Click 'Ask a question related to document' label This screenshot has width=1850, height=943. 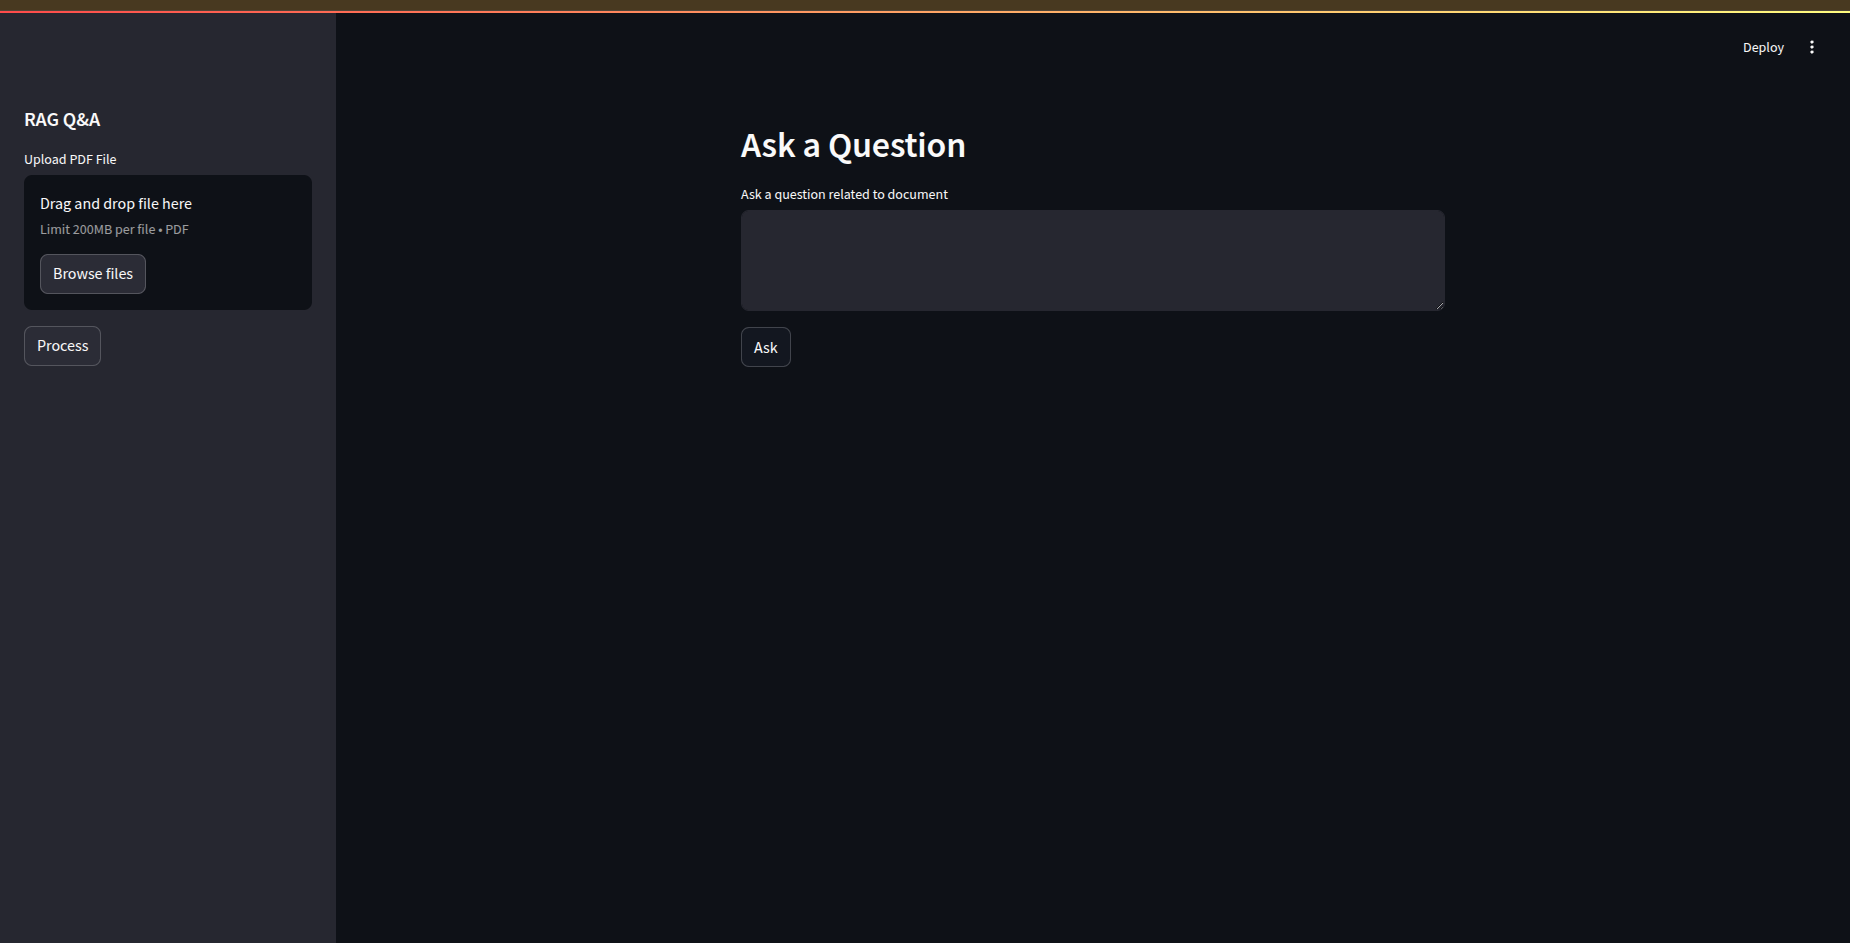coord(843,194)
